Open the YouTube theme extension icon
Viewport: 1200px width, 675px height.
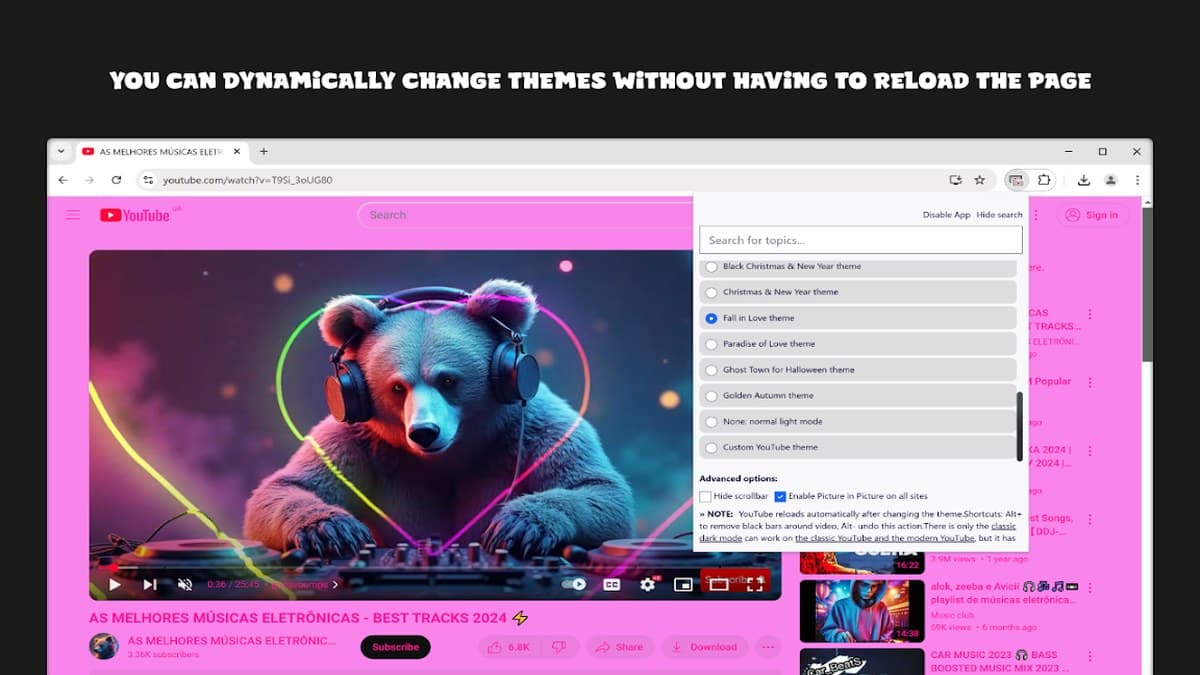coord(1016,180)
